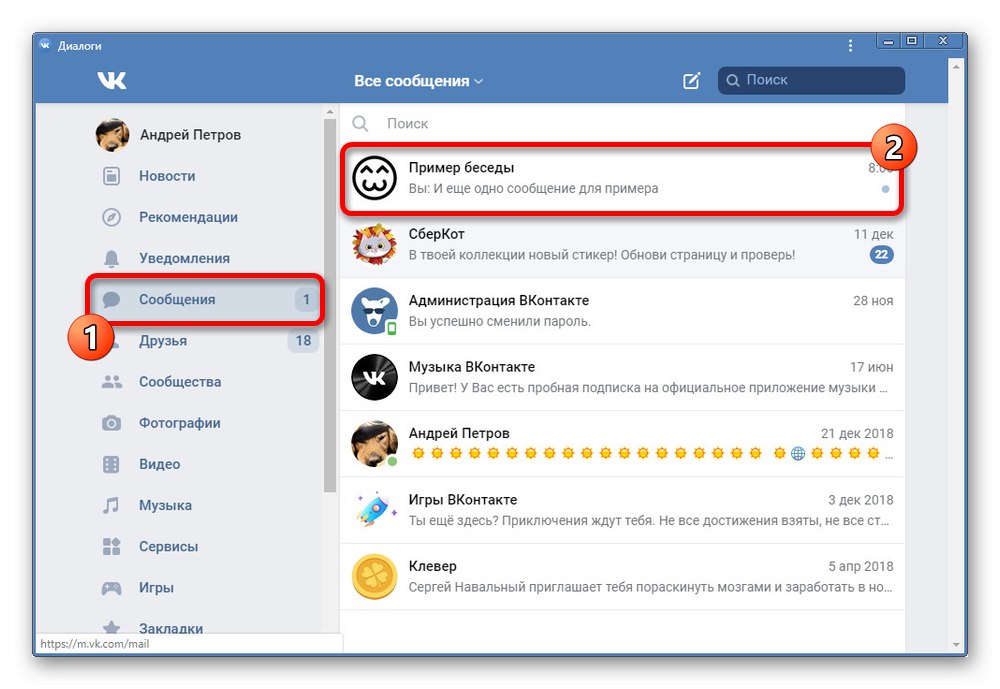Screen dimensions: 1000x689
Task: Click the Фотографии camera icon
Action: click(112, 423)
